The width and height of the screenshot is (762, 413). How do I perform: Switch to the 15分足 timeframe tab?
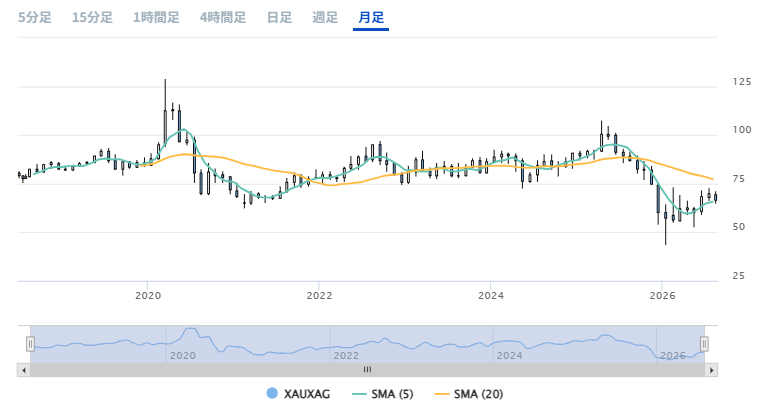[x=92, y=18]
